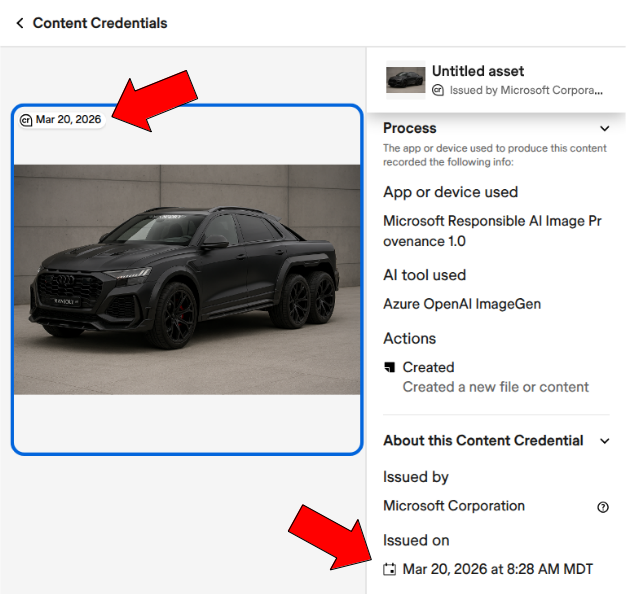Click Created a new file or content
The width and height of the screenshot is (626, 594).
click(x=495, y=387)
